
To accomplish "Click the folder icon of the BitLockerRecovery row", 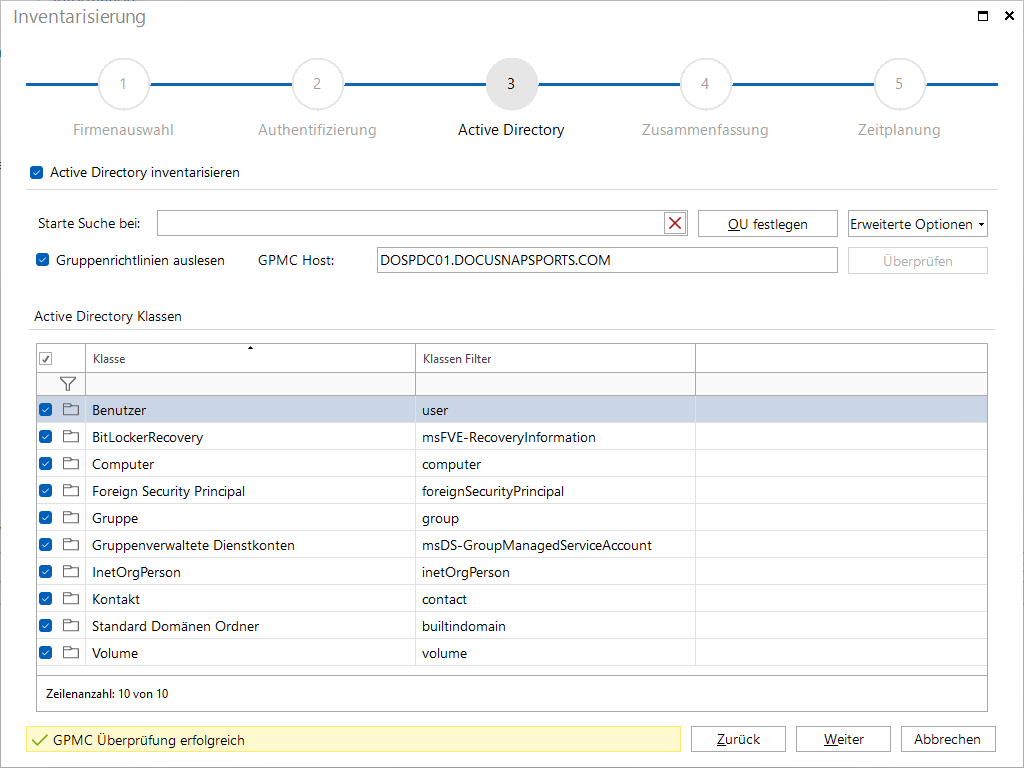I will click(71, 436).
